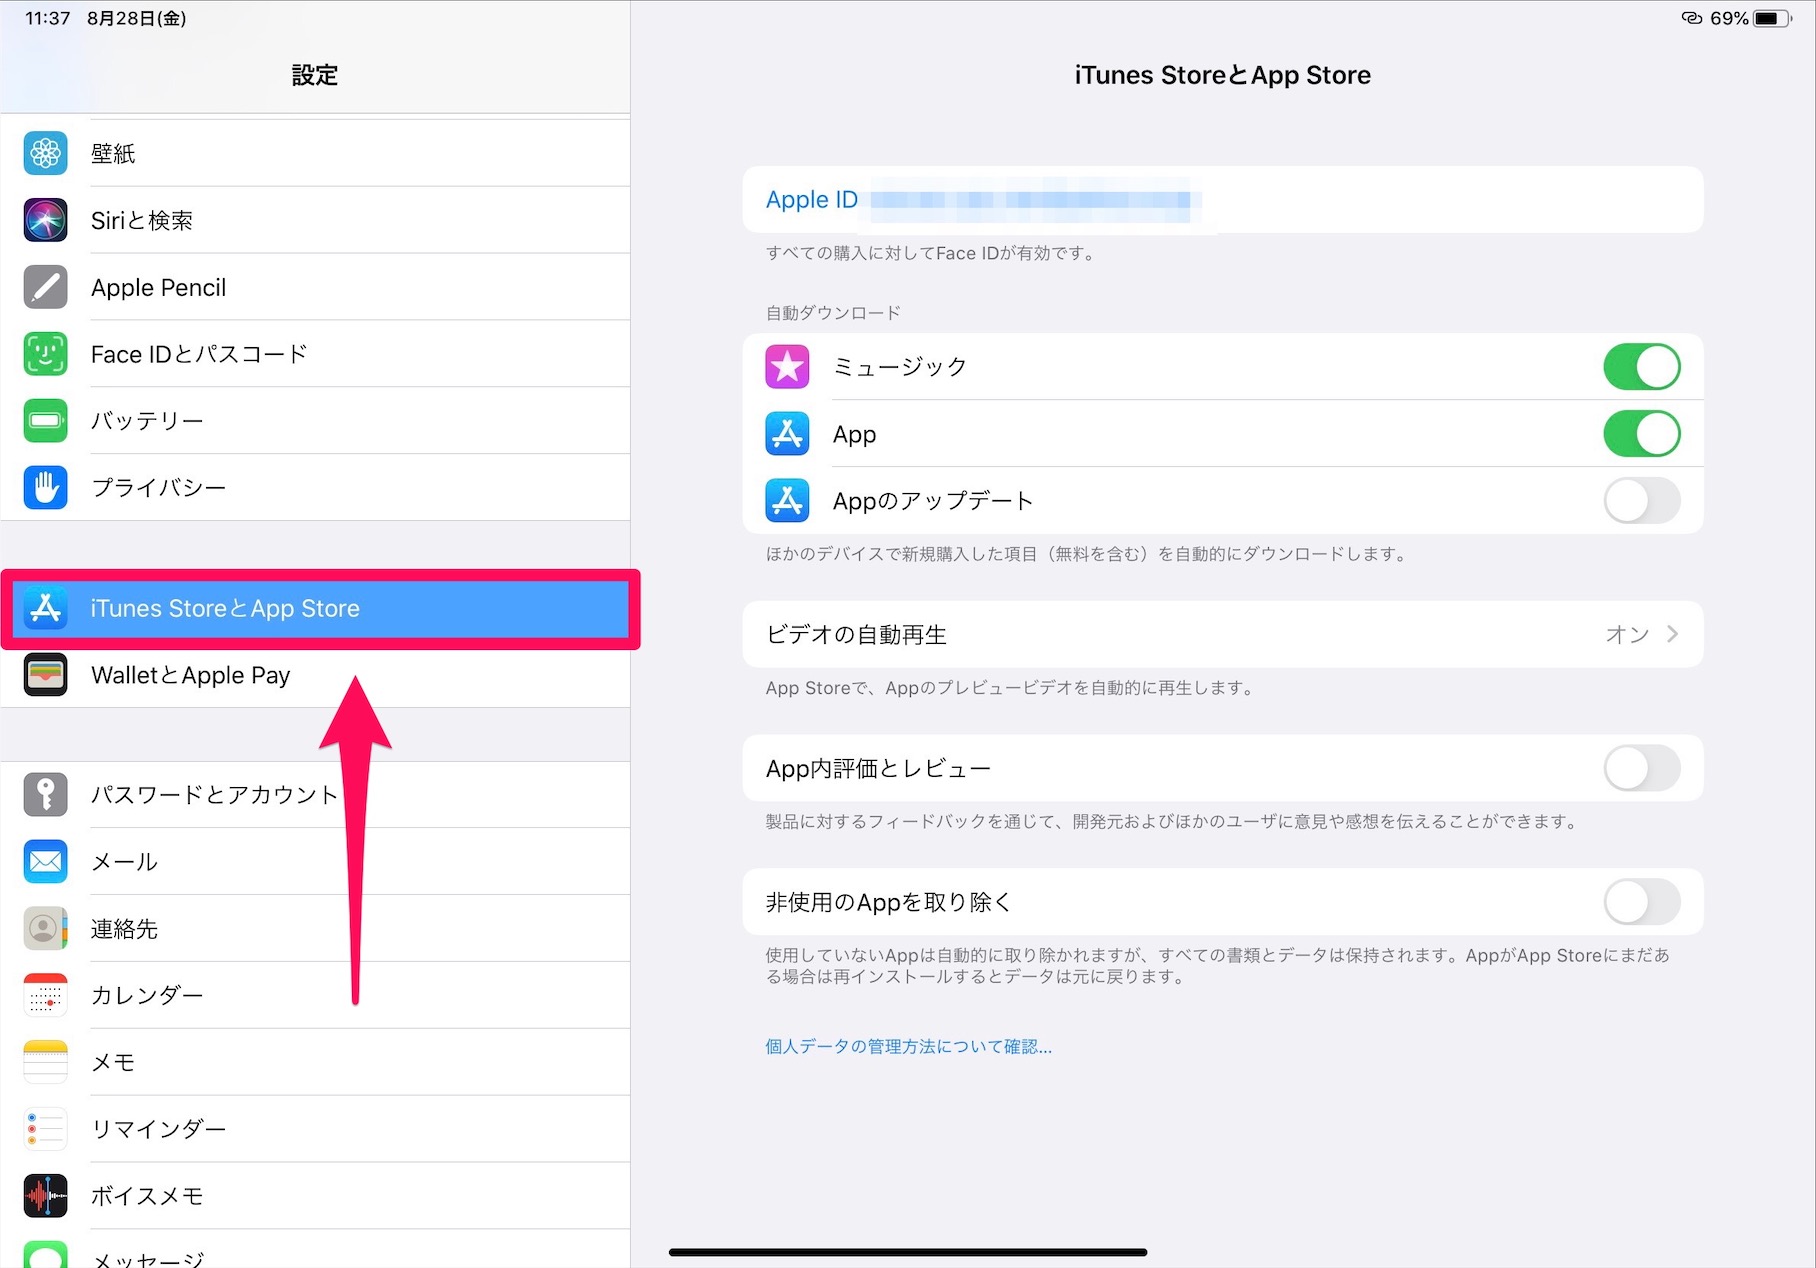Tap the App Store icon beside App row

pos(787,434)
